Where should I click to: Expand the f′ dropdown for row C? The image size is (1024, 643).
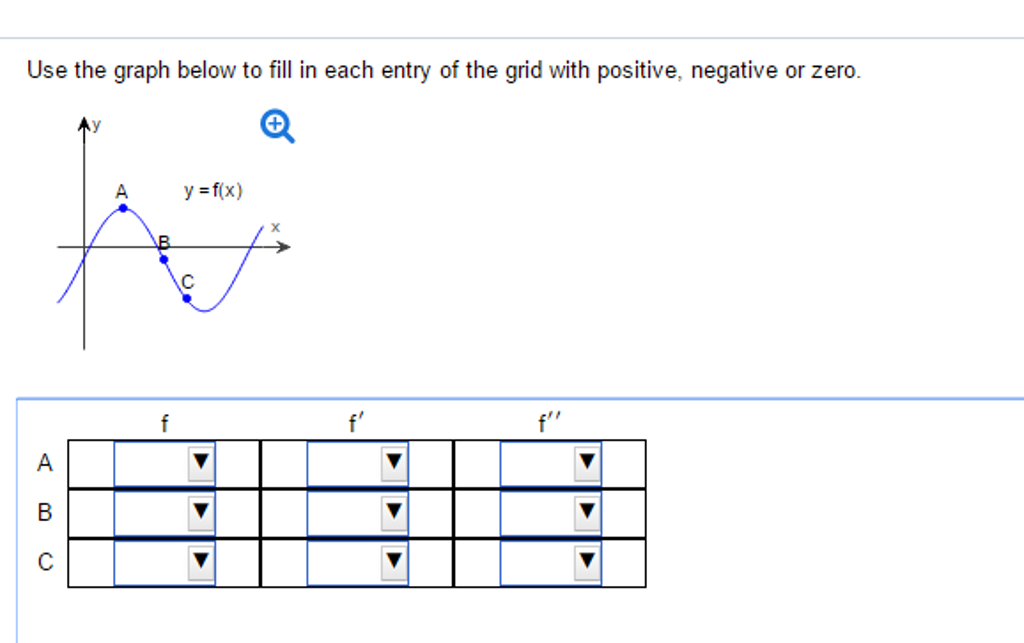(358, 562)
